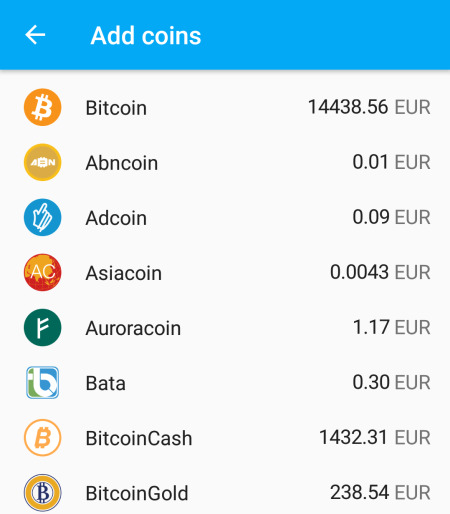Tap the 14438.56 EUR Bitcoin price
Viewport: 450px width, 514px height.
click(x=369, y=107)
